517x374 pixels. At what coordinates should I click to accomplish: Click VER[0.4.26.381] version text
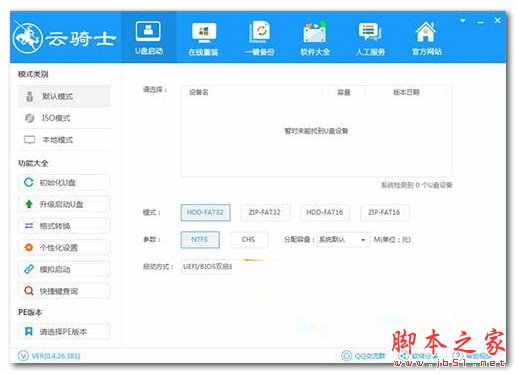click(56, 356)
